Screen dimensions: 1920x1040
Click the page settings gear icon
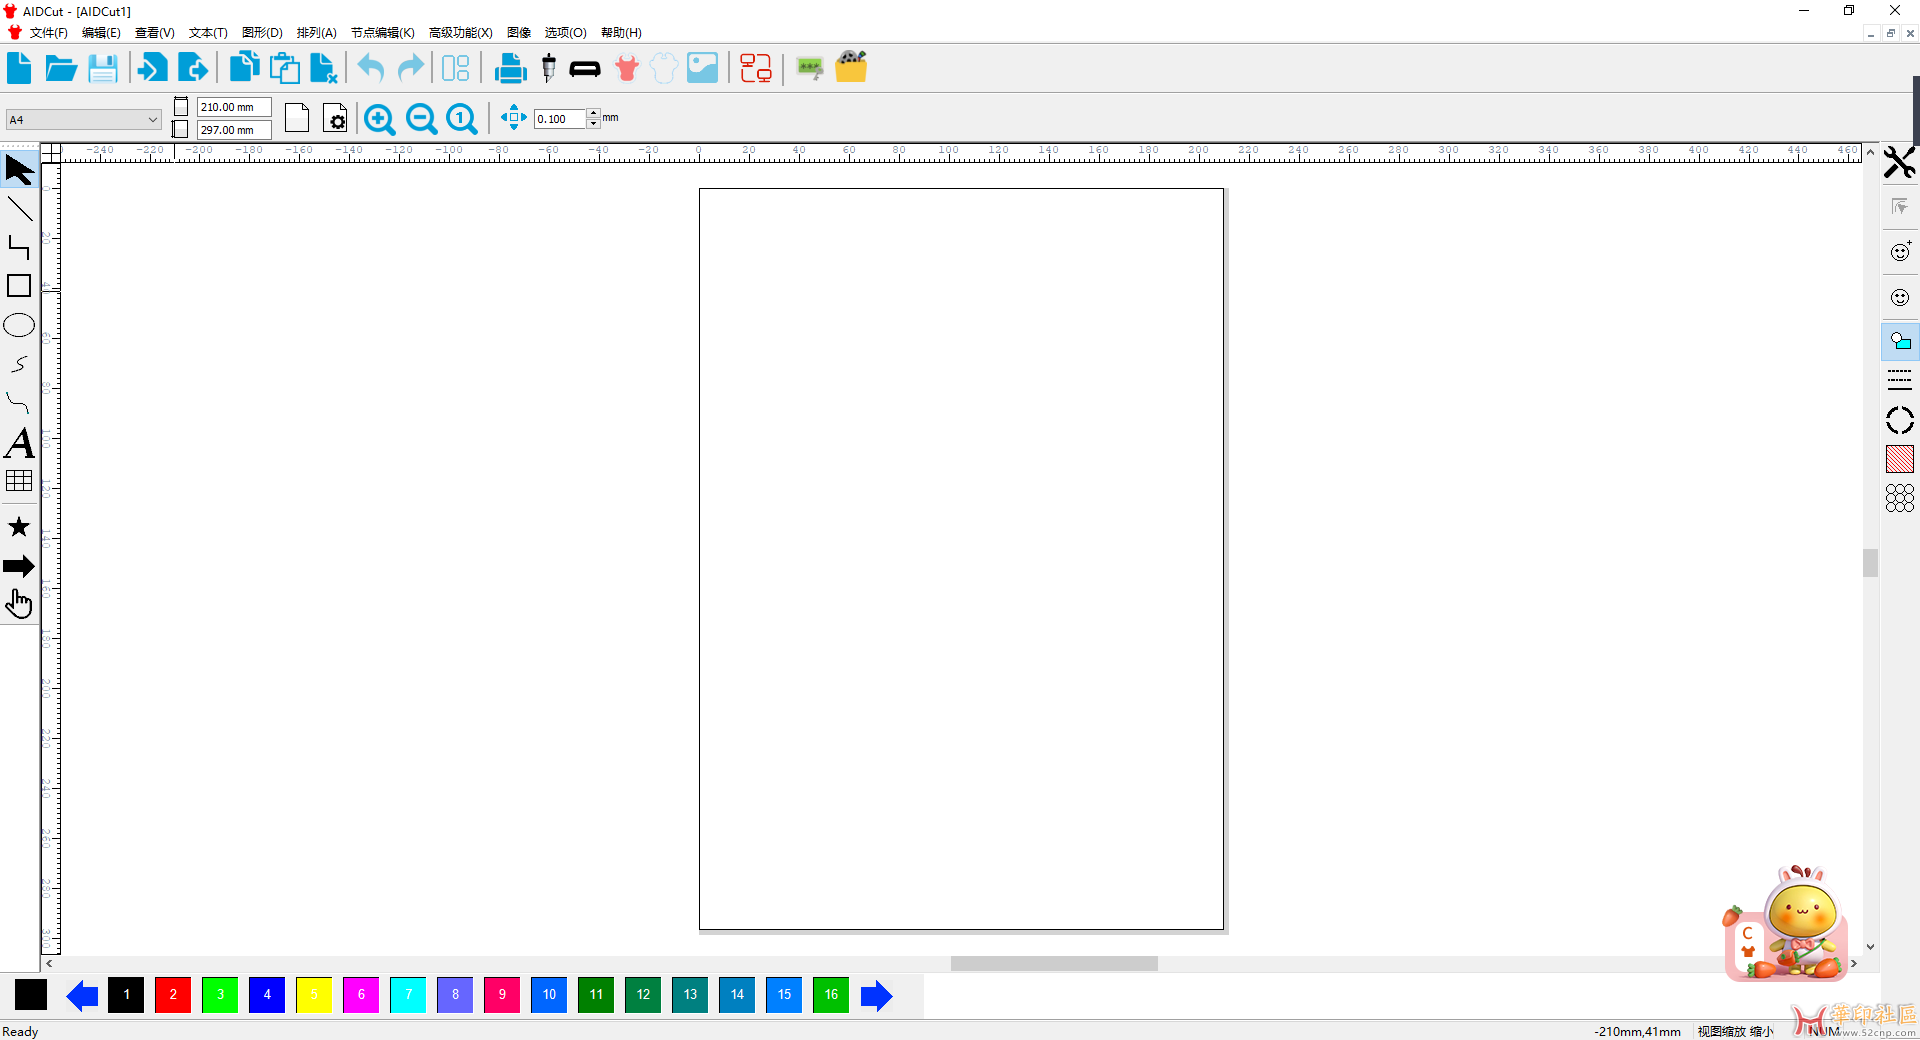click(x=336, y=119)
